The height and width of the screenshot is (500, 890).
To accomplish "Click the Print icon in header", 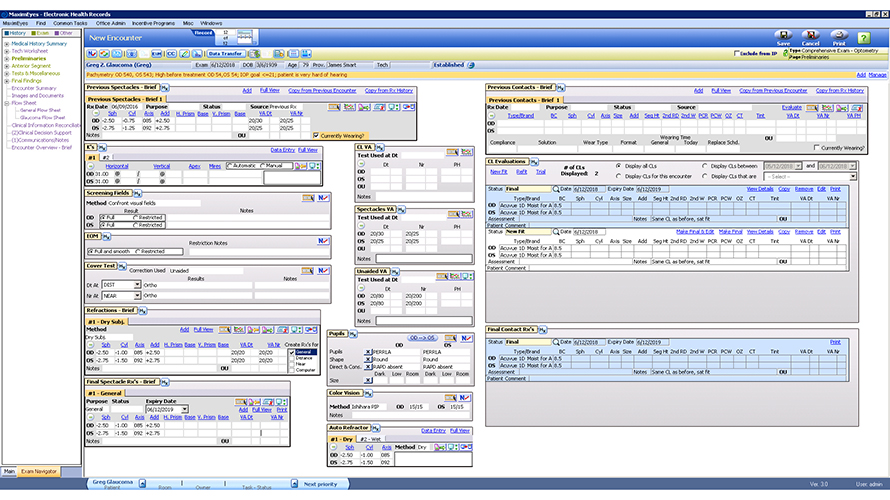I will coord(839,36).
